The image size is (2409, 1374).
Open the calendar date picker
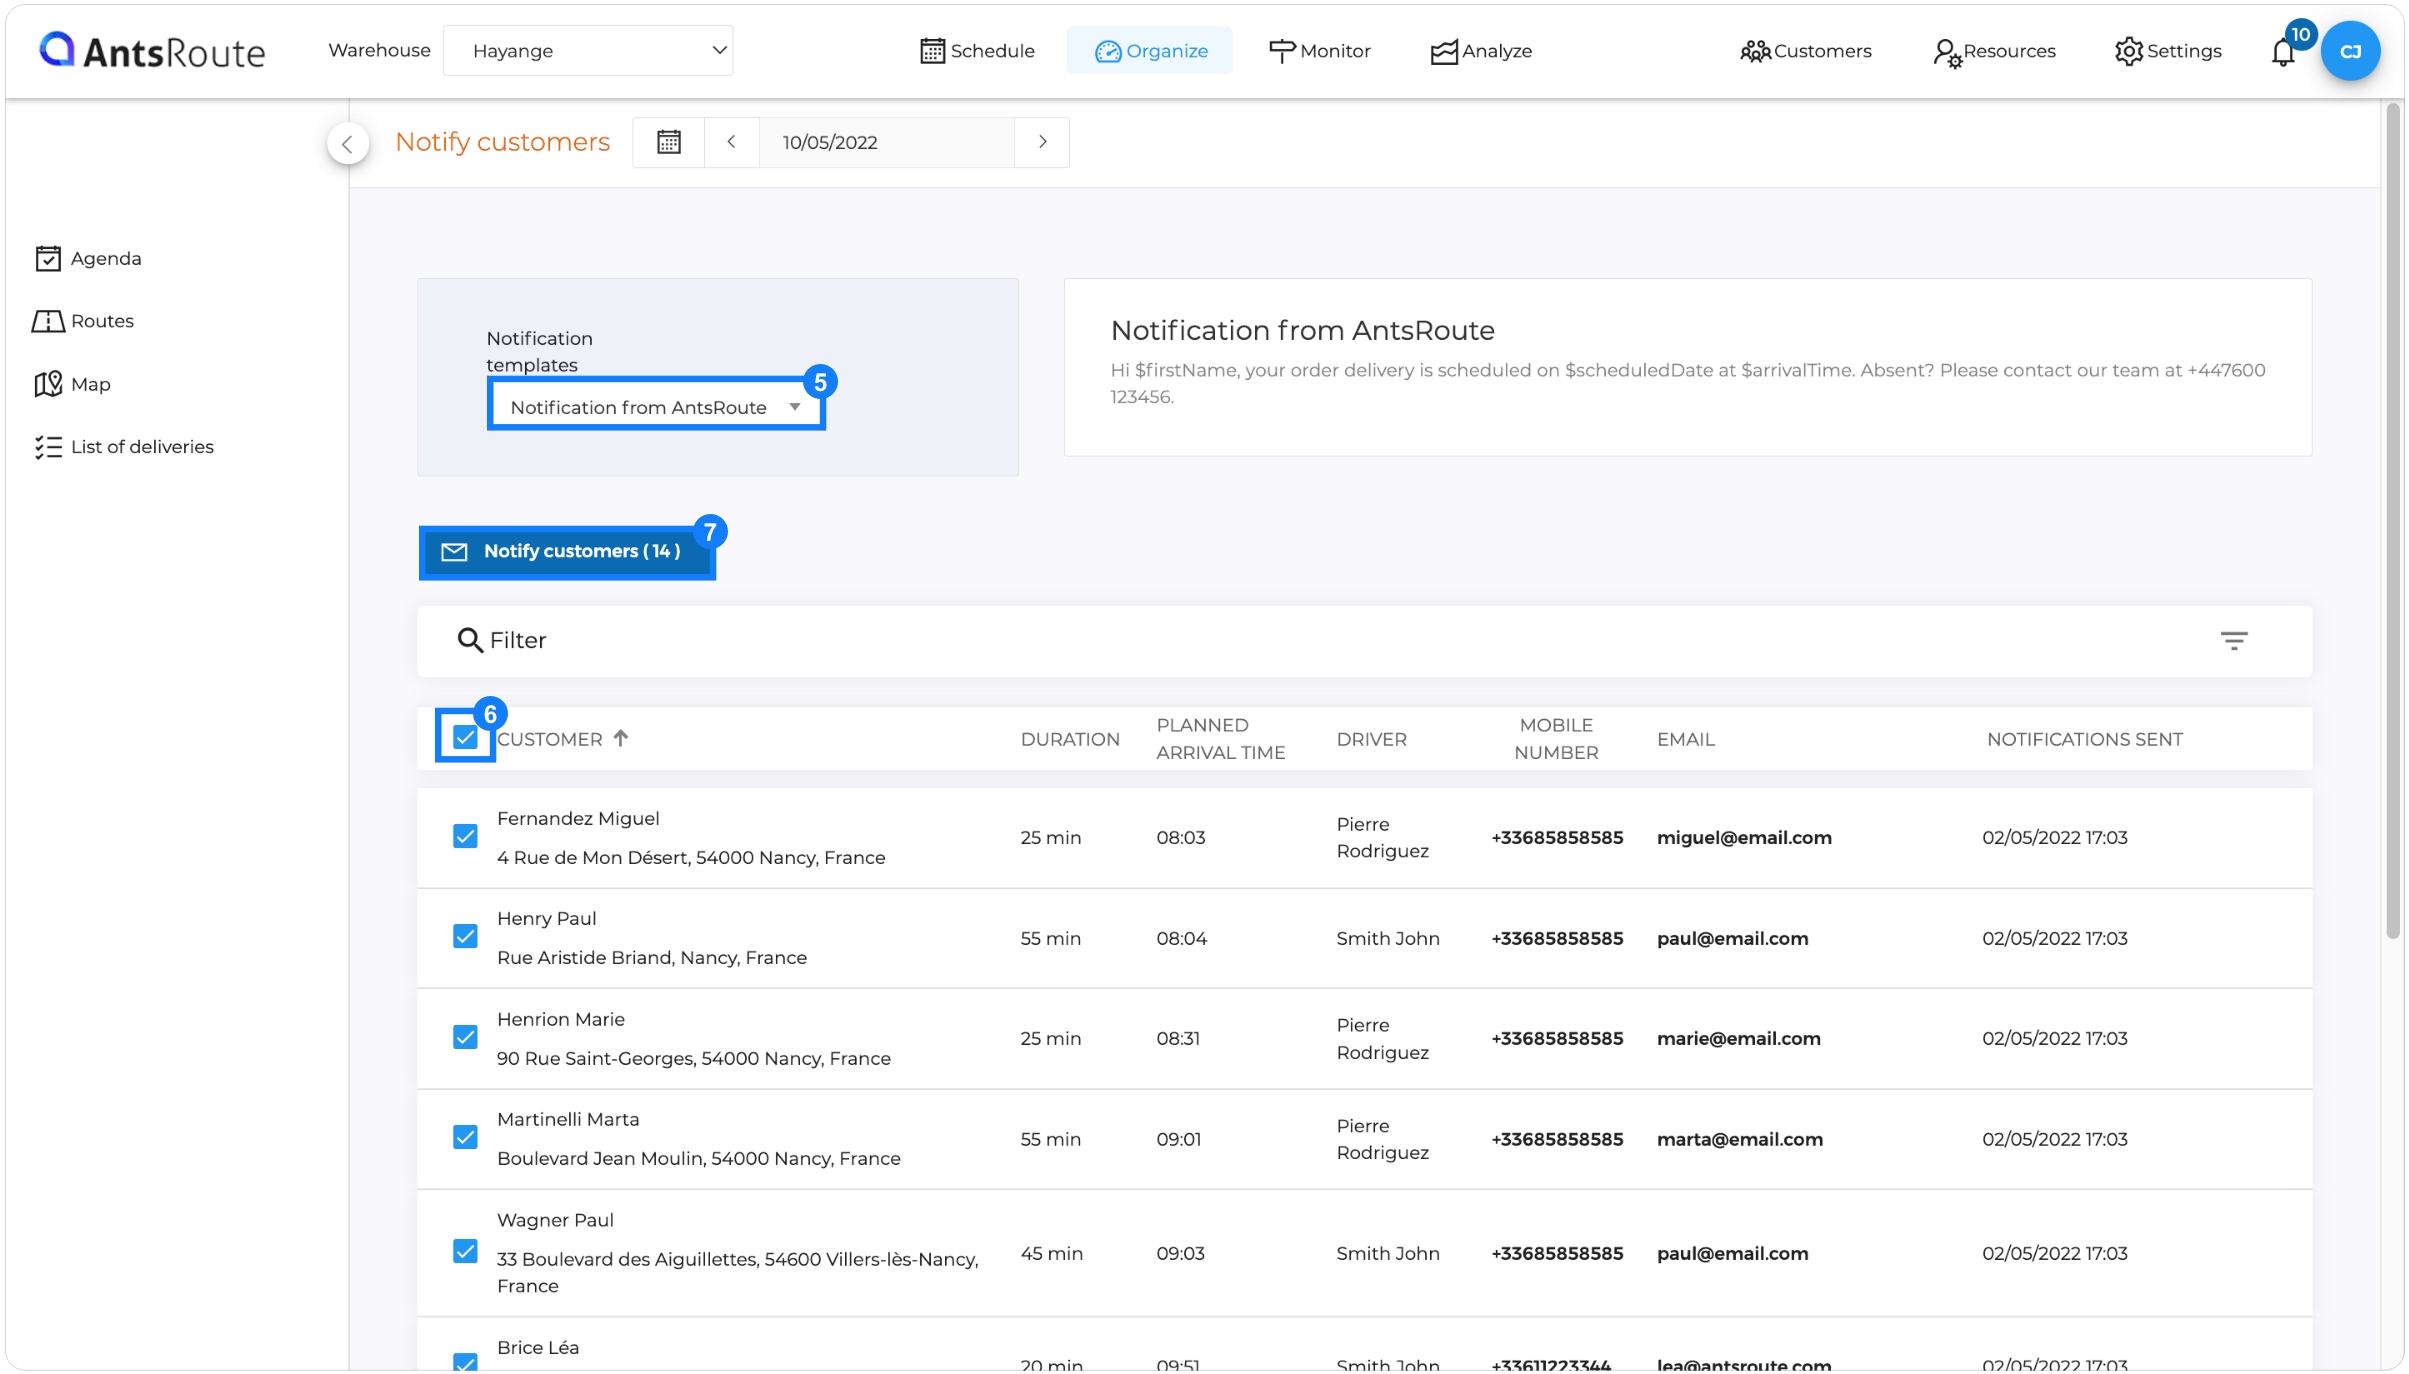coord(669,142)
